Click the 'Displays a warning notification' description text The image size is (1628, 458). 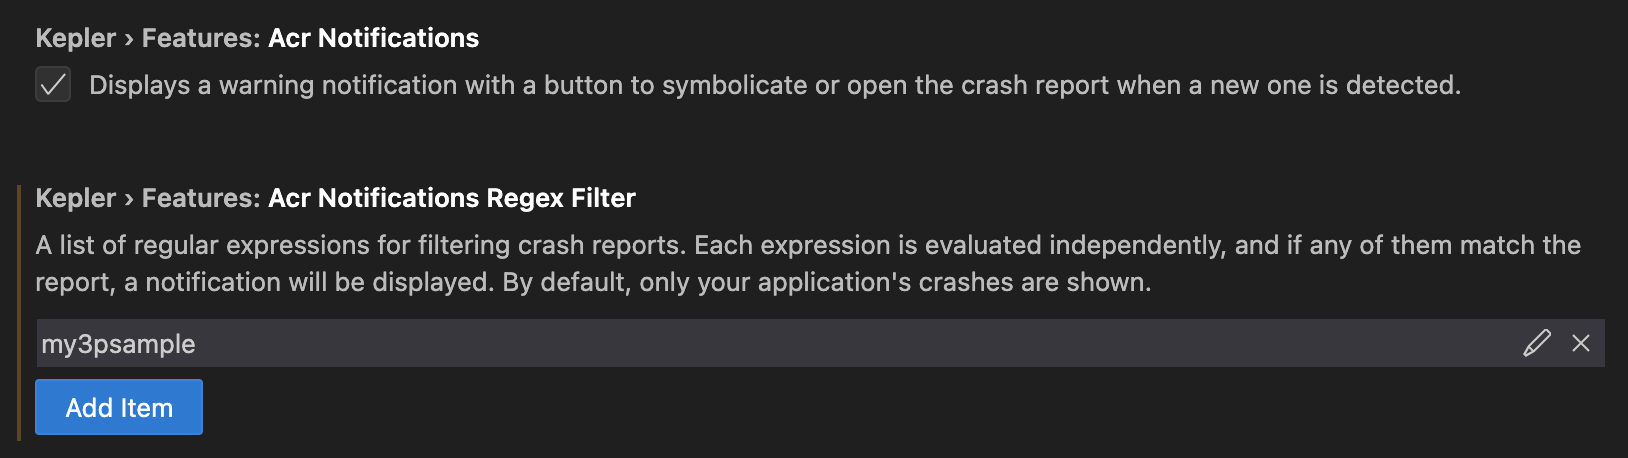[x=774, y=85]
